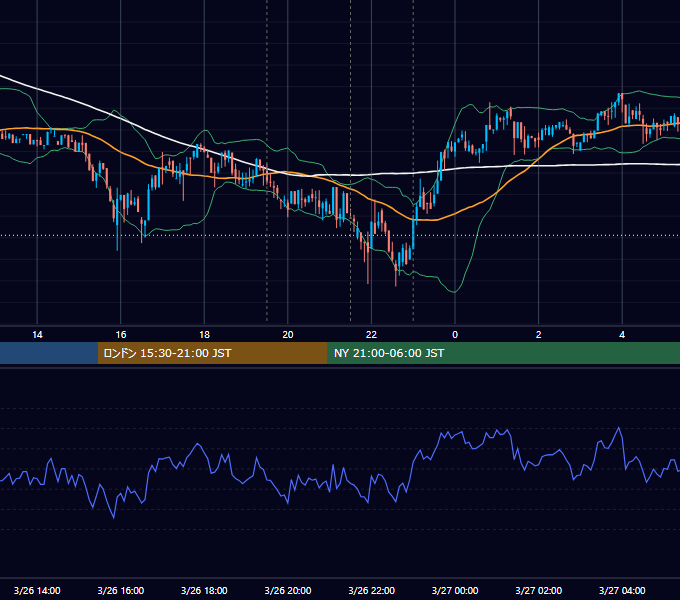The width and height of the screenshot is (680, 600).
Task: Click the 3/26 14:00 time label
Action: point(37,590)
